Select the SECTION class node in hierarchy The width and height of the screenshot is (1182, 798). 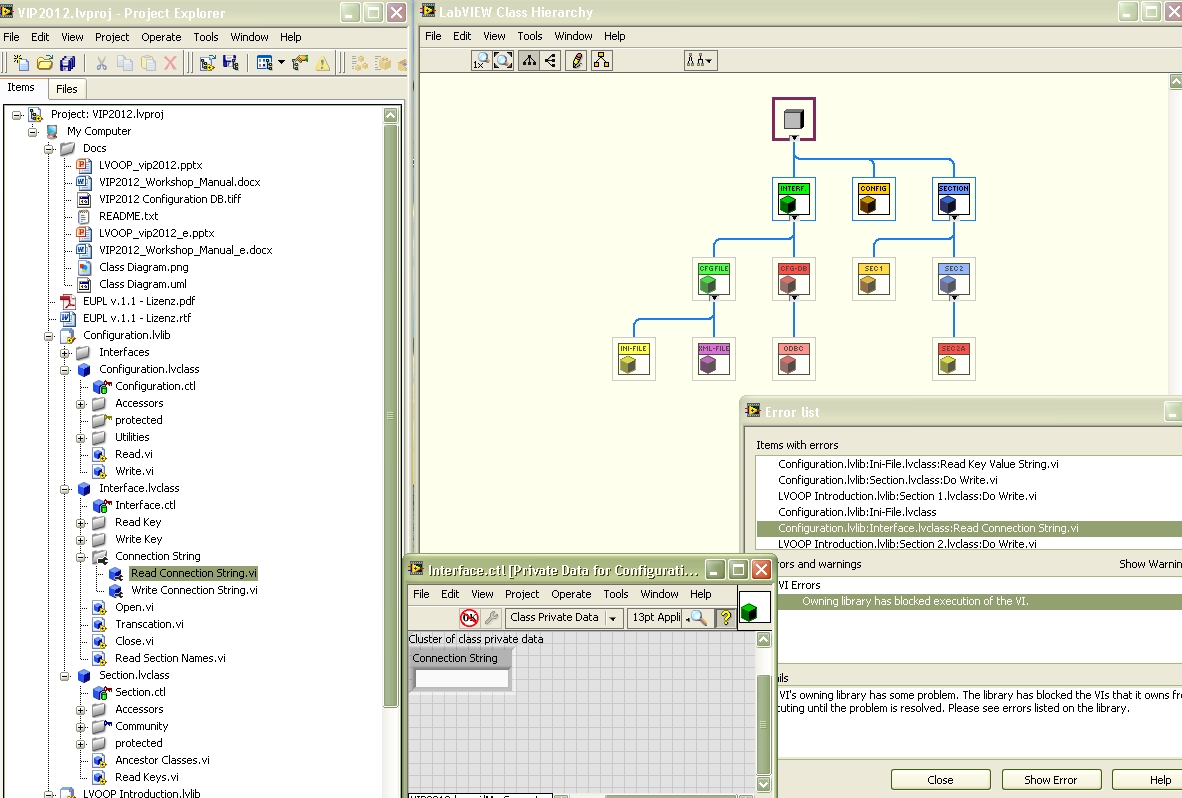click(x=954, y=199)
